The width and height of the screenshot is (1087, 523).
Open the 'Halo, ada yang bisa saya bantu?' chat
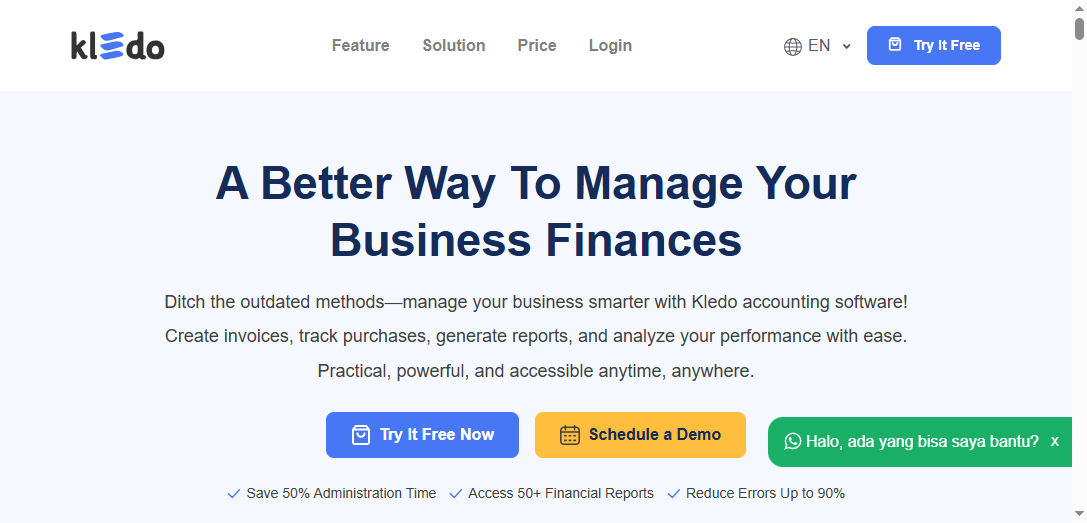pyautogui.click(x=922, y=441)
